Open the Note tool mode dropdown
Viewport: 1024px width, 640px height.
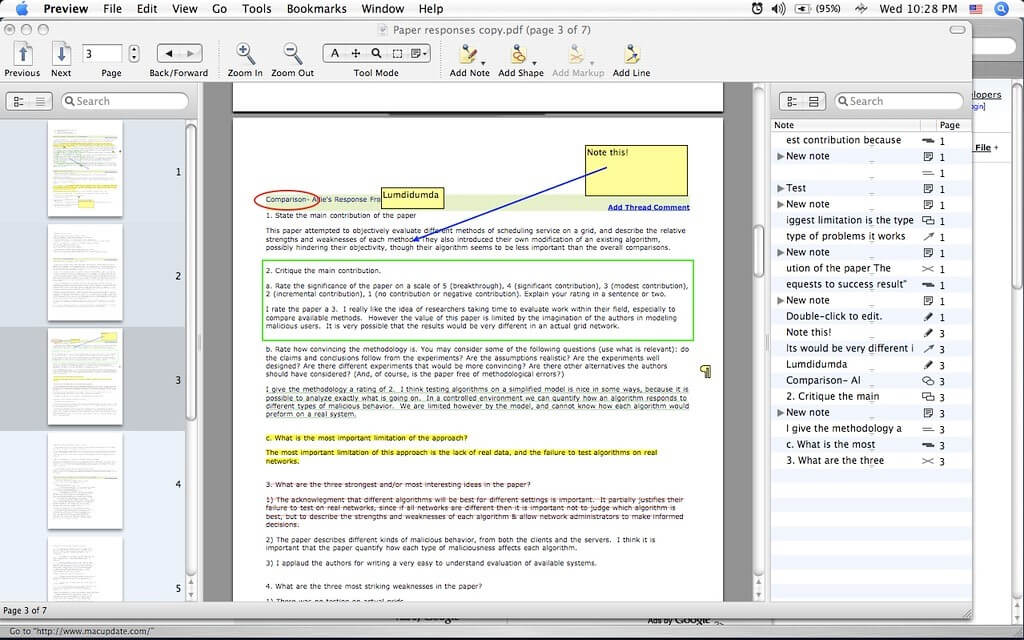(419, 54)
